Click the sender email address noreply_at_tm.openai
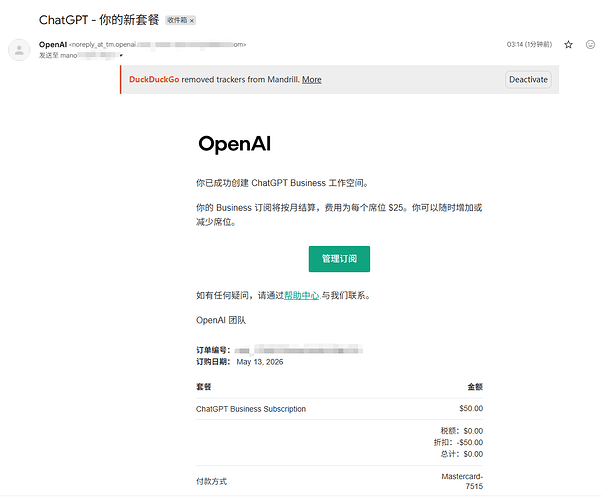This screenshot has width=601, height=500. coord(157,44)
